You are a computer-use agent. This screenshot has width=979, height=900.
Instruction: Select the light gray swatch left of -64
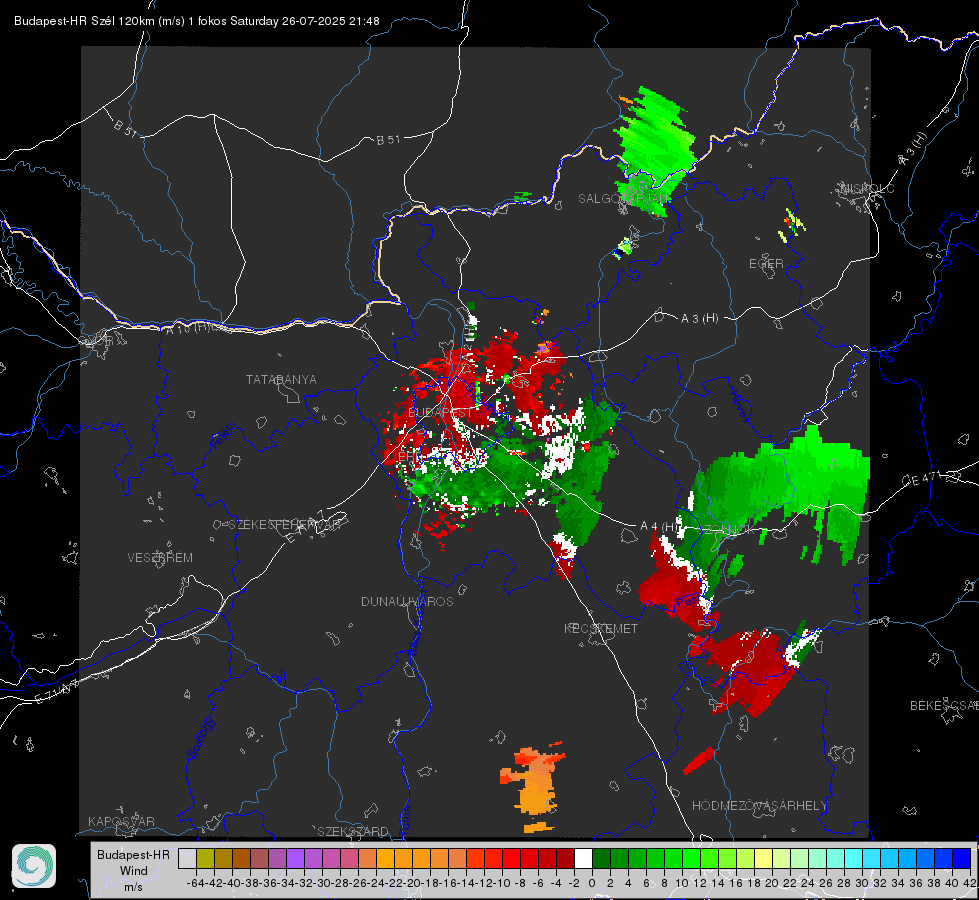187,858
